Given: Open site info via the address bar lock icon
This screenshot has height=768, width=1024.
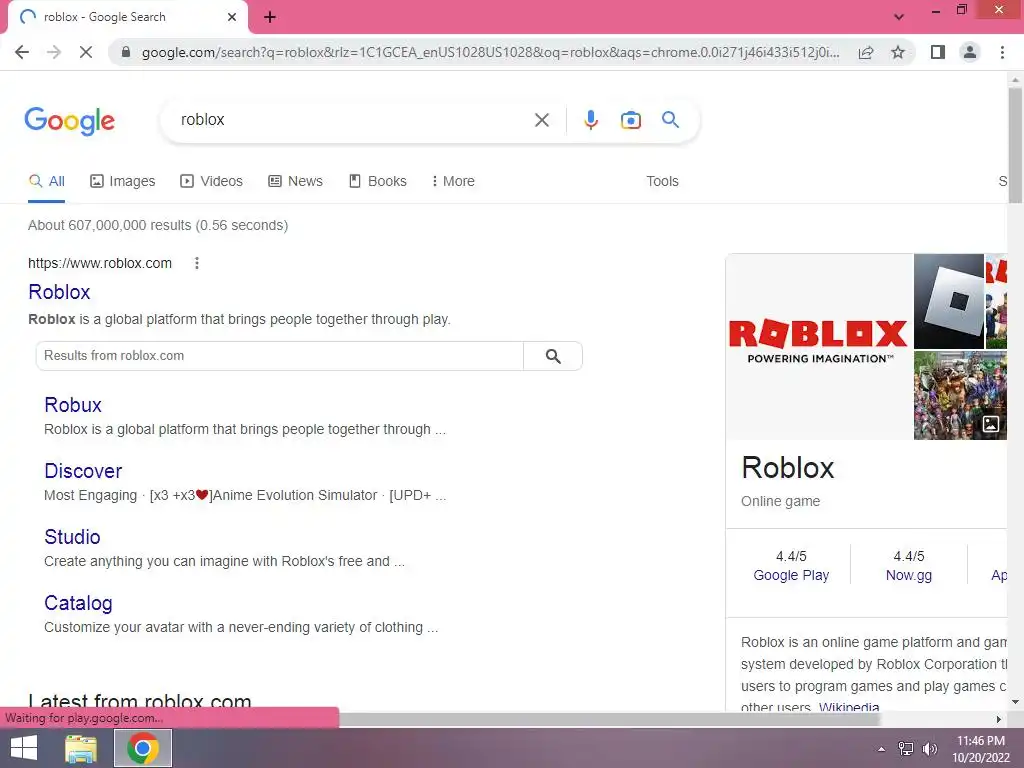Looking at the screenshot, I should click(126, 52).
